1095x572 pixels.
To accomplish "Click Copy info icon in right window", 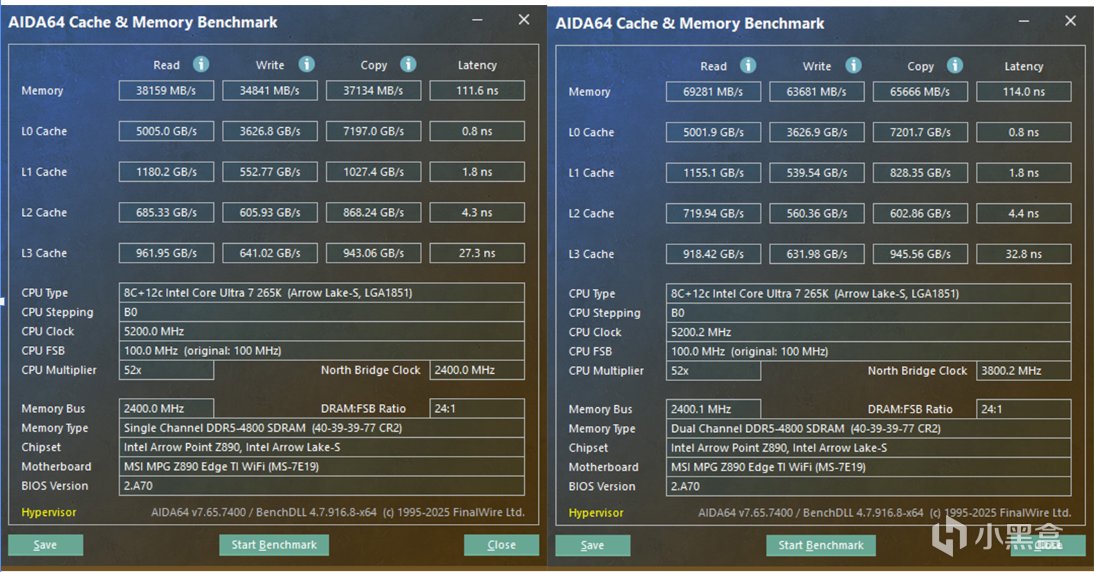I will point(955,66).
